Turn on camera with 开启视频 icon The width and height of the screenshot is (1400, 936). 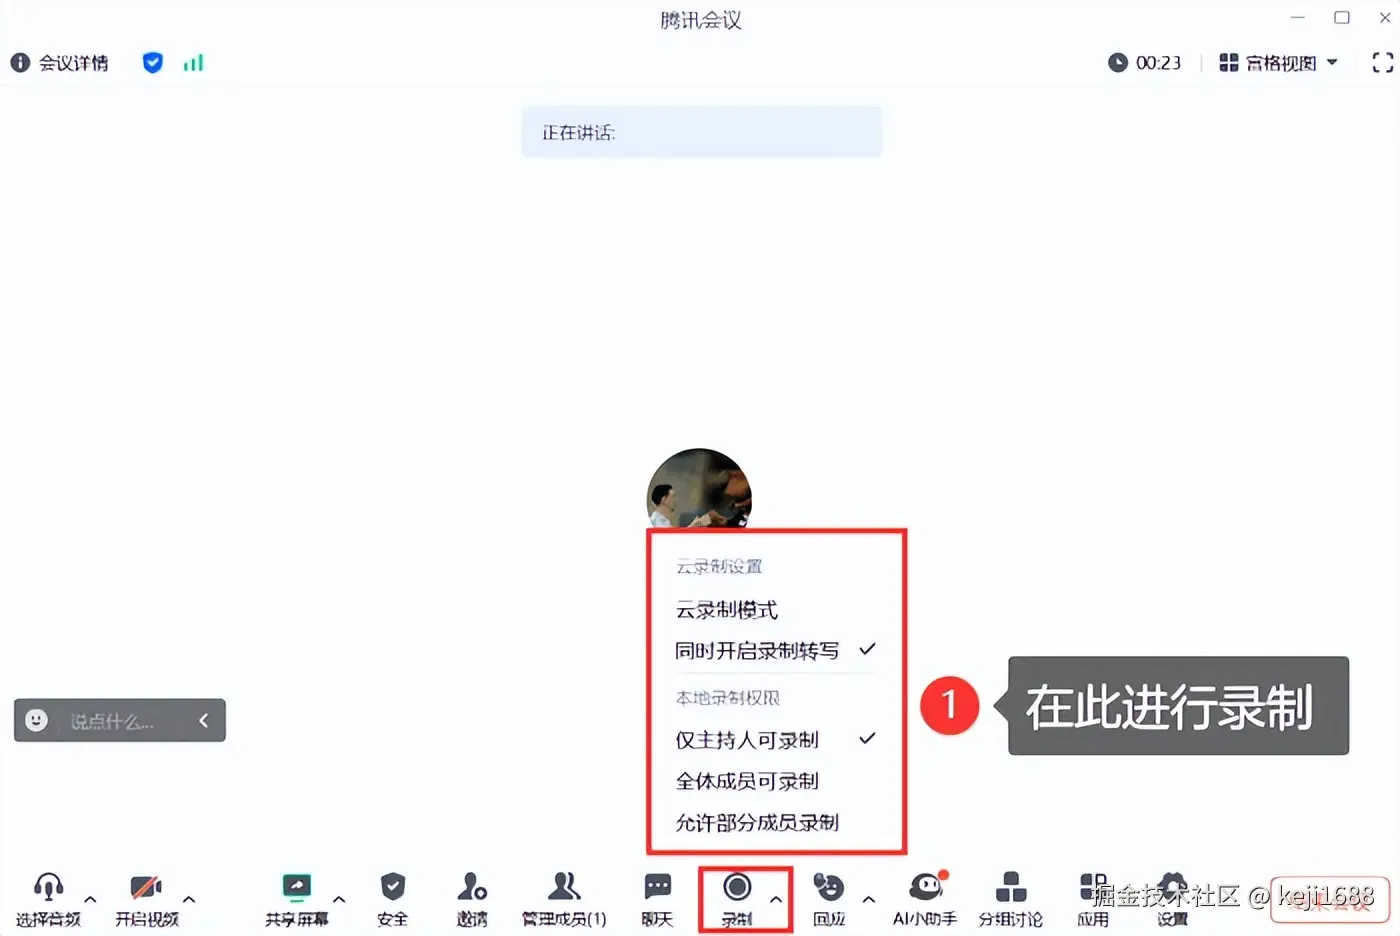146,886
